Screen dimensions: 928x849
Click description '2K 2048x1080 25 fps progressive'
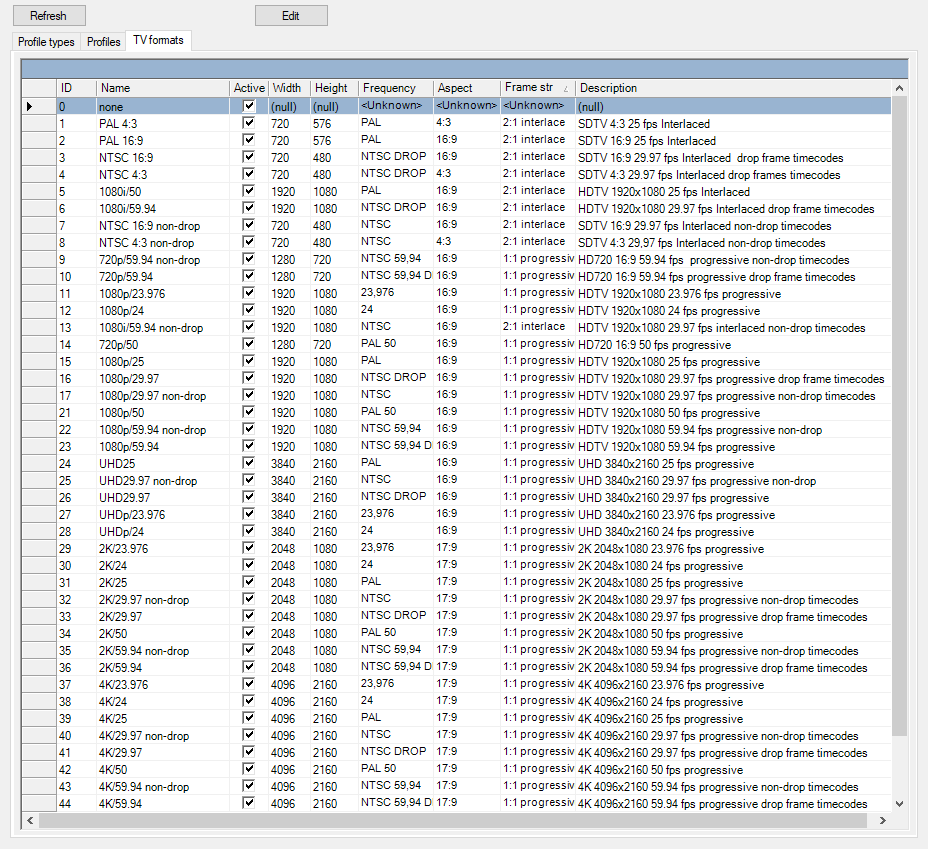[733, 583]
